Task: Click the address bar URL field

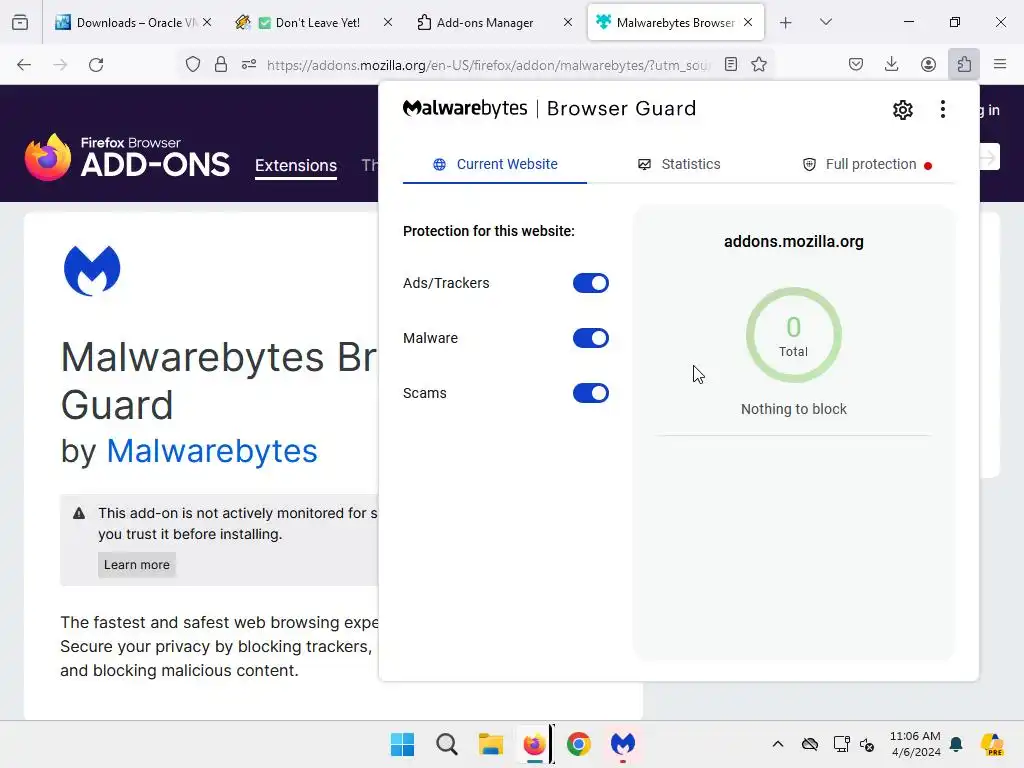Action: (x=488, y=65)
